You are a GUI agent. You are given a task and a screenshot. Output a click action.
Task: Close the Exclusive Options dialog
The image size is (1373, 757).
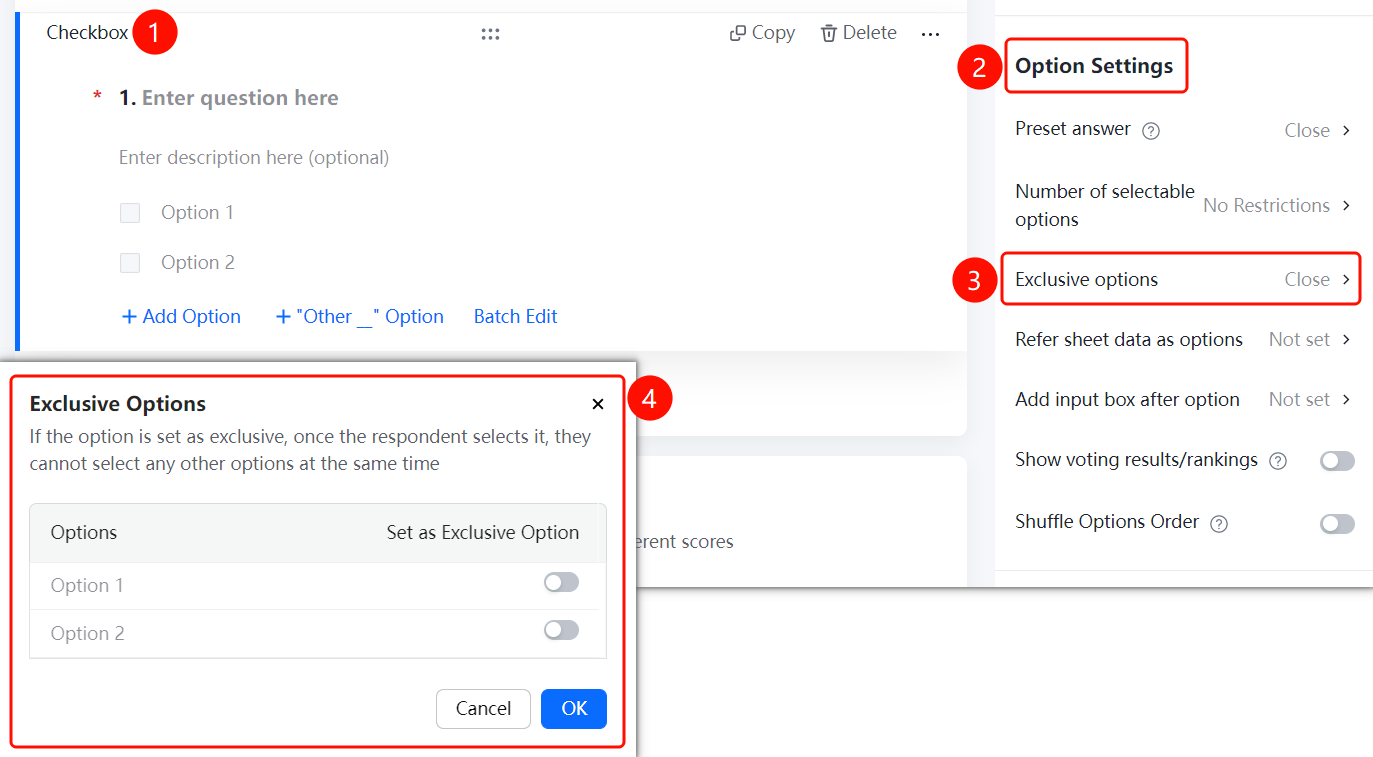click(x=598, y=404)
